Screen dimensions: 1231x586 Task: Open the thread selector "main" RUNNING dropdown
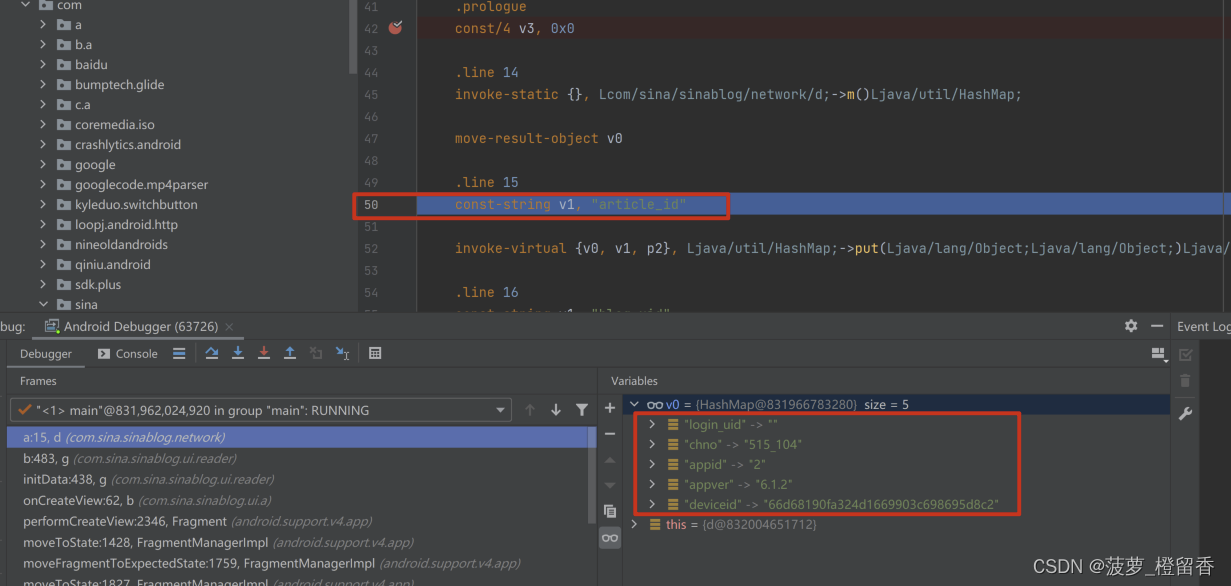(x=263, y=410)
